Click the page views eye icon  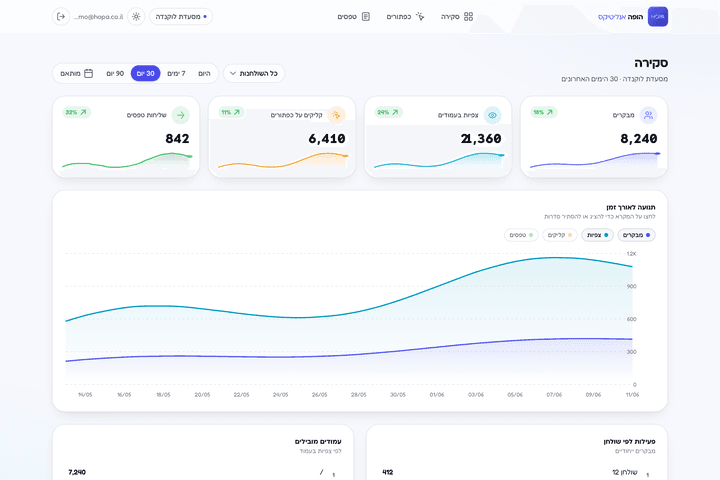(492, 115)
